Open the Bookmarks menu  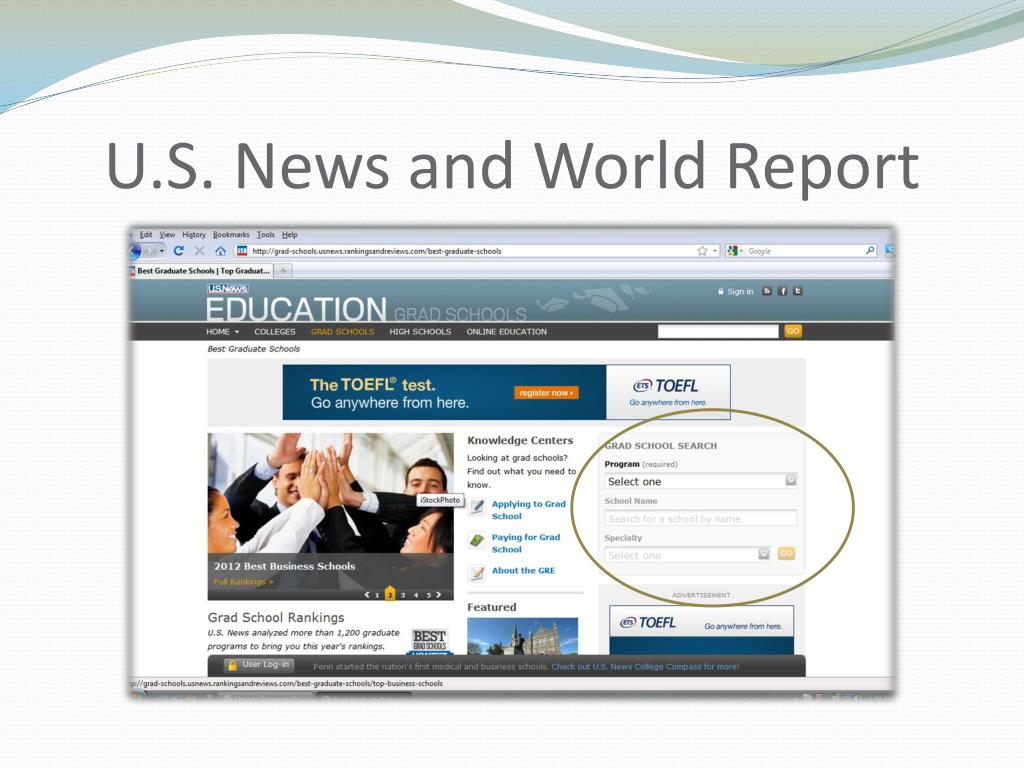tap(231, 234)
